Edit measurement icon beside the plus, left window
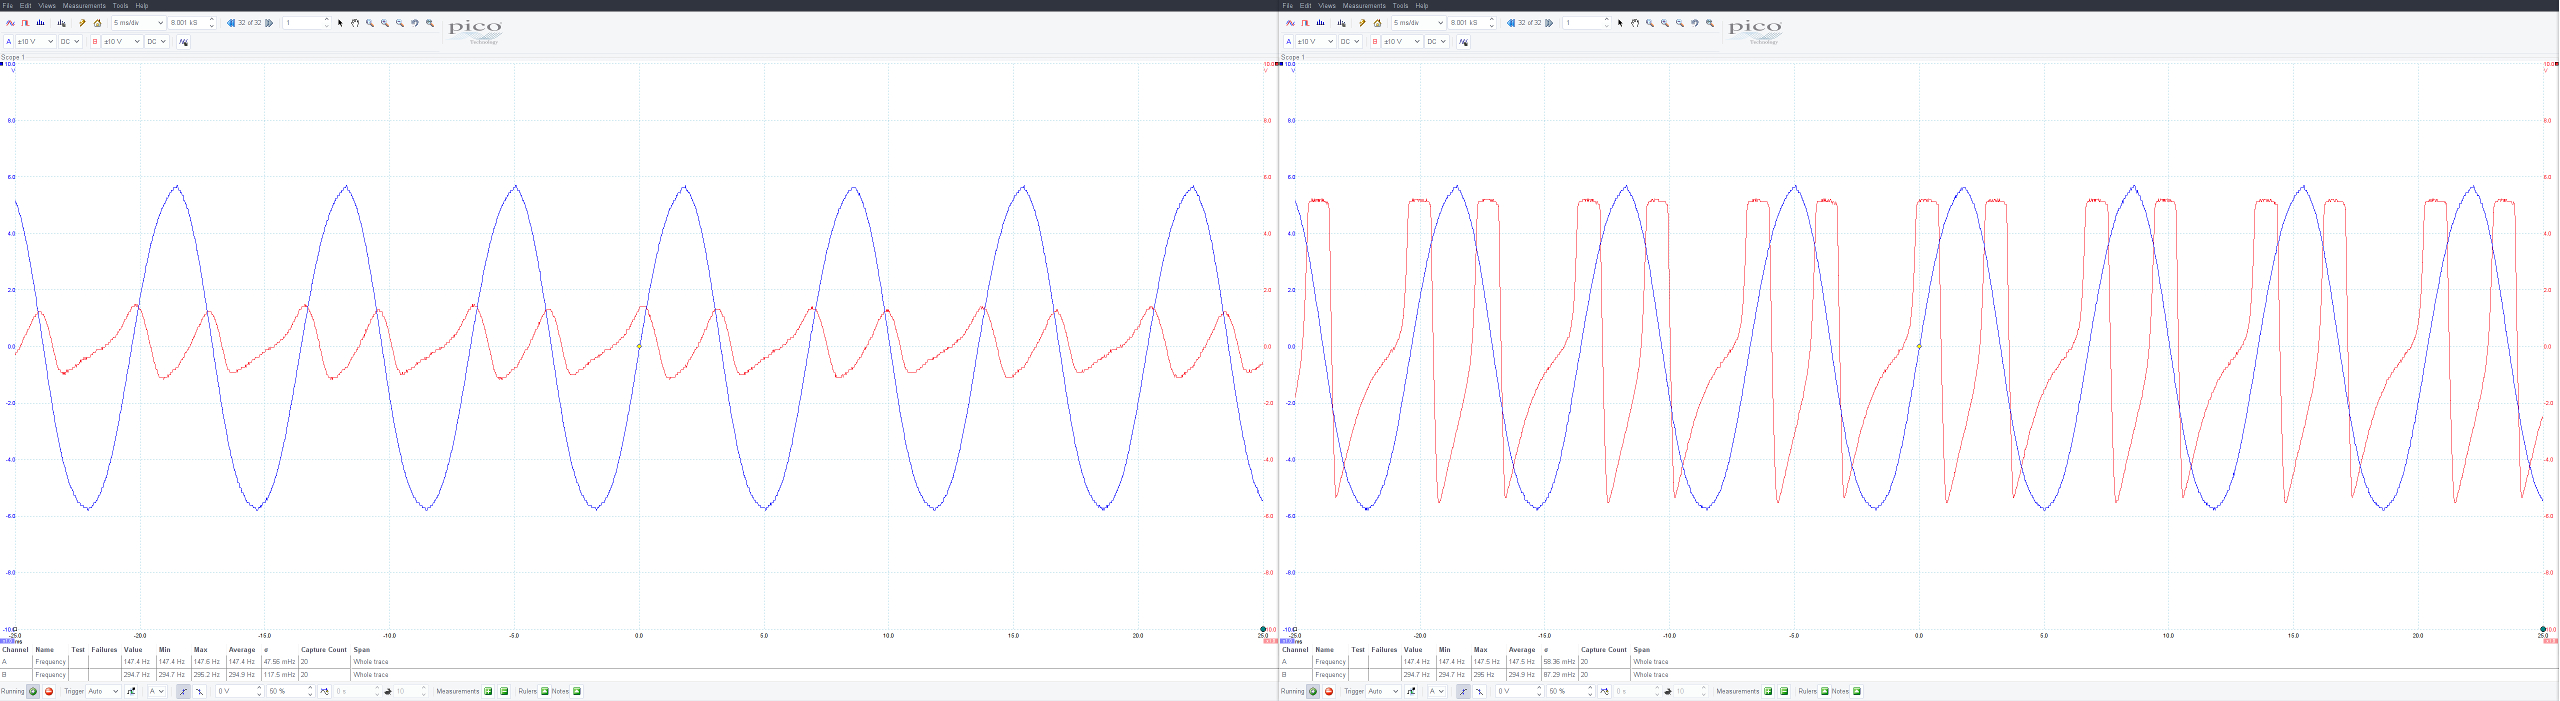 point(504,691)
